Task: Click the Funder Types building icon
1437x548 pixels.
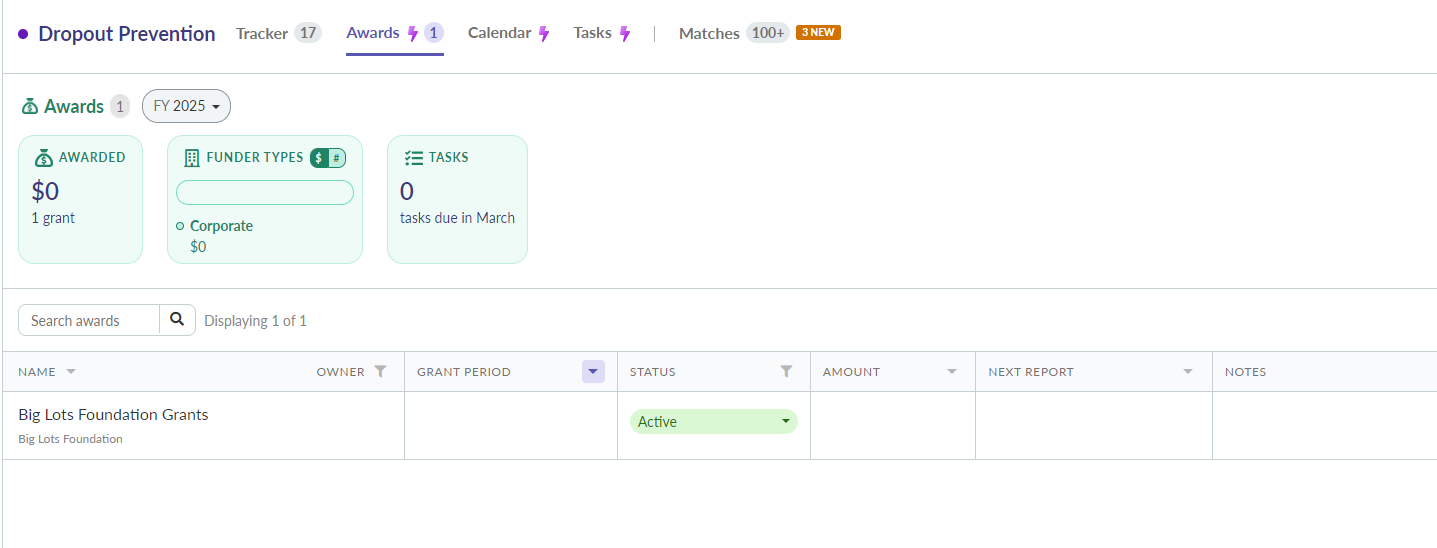Action: point(192,158)
